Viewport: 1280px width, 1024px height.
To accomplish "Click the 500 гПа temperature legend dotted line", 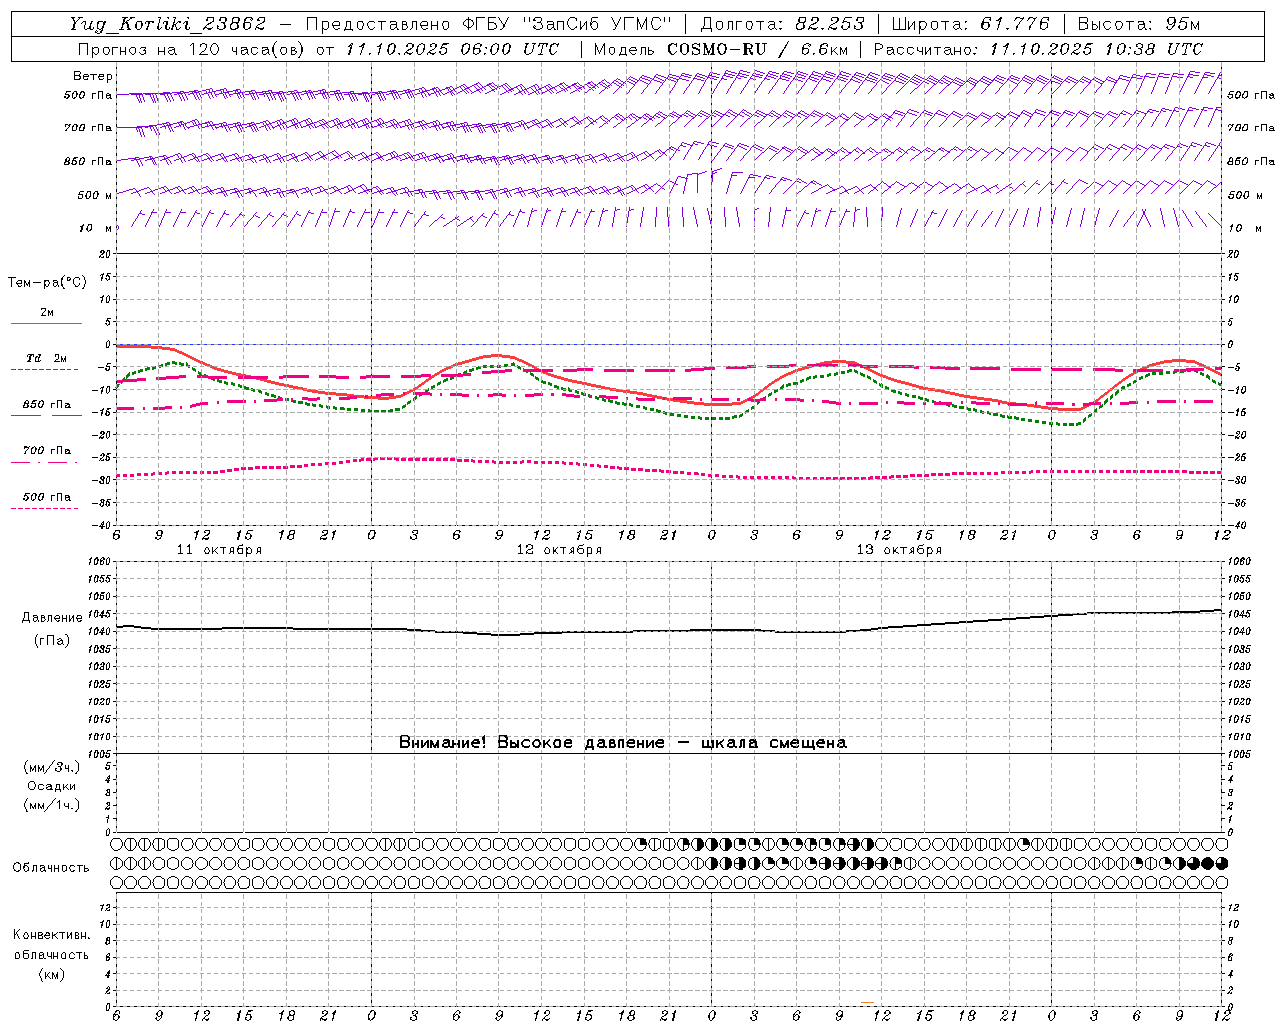I will 44,508.
